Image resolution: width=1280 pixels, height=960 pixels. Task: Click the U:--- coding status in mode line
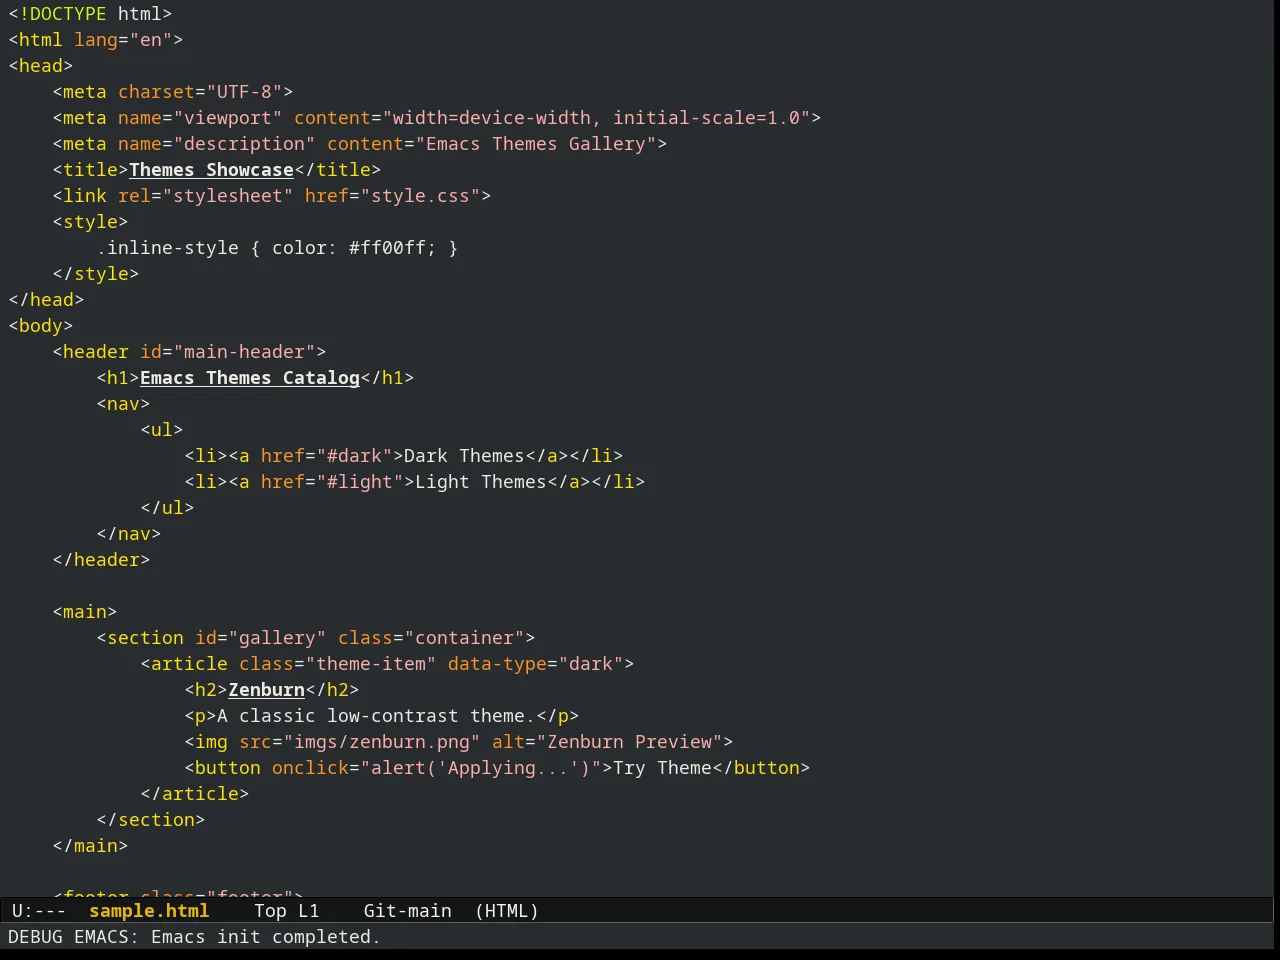pos(39,911)
